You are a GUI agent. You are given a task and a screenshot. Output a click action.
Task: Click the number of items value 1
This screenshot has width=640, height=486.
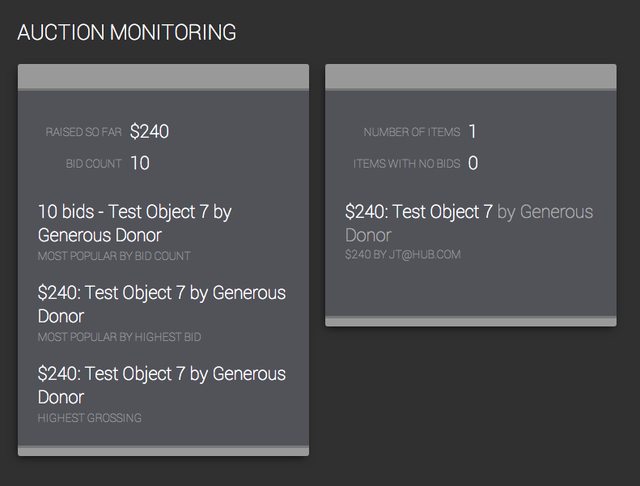click(x=473, y=131)
